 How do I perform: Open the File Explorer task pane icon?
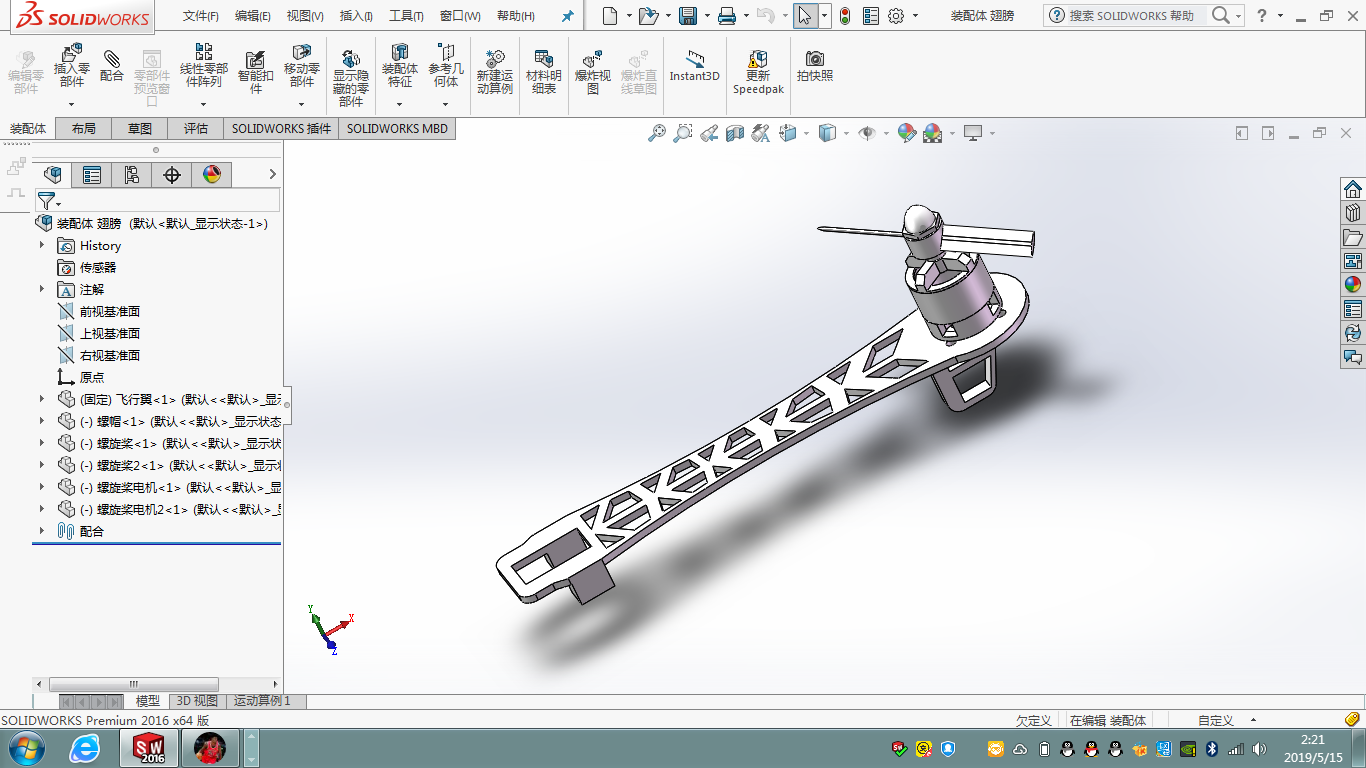1353,237
